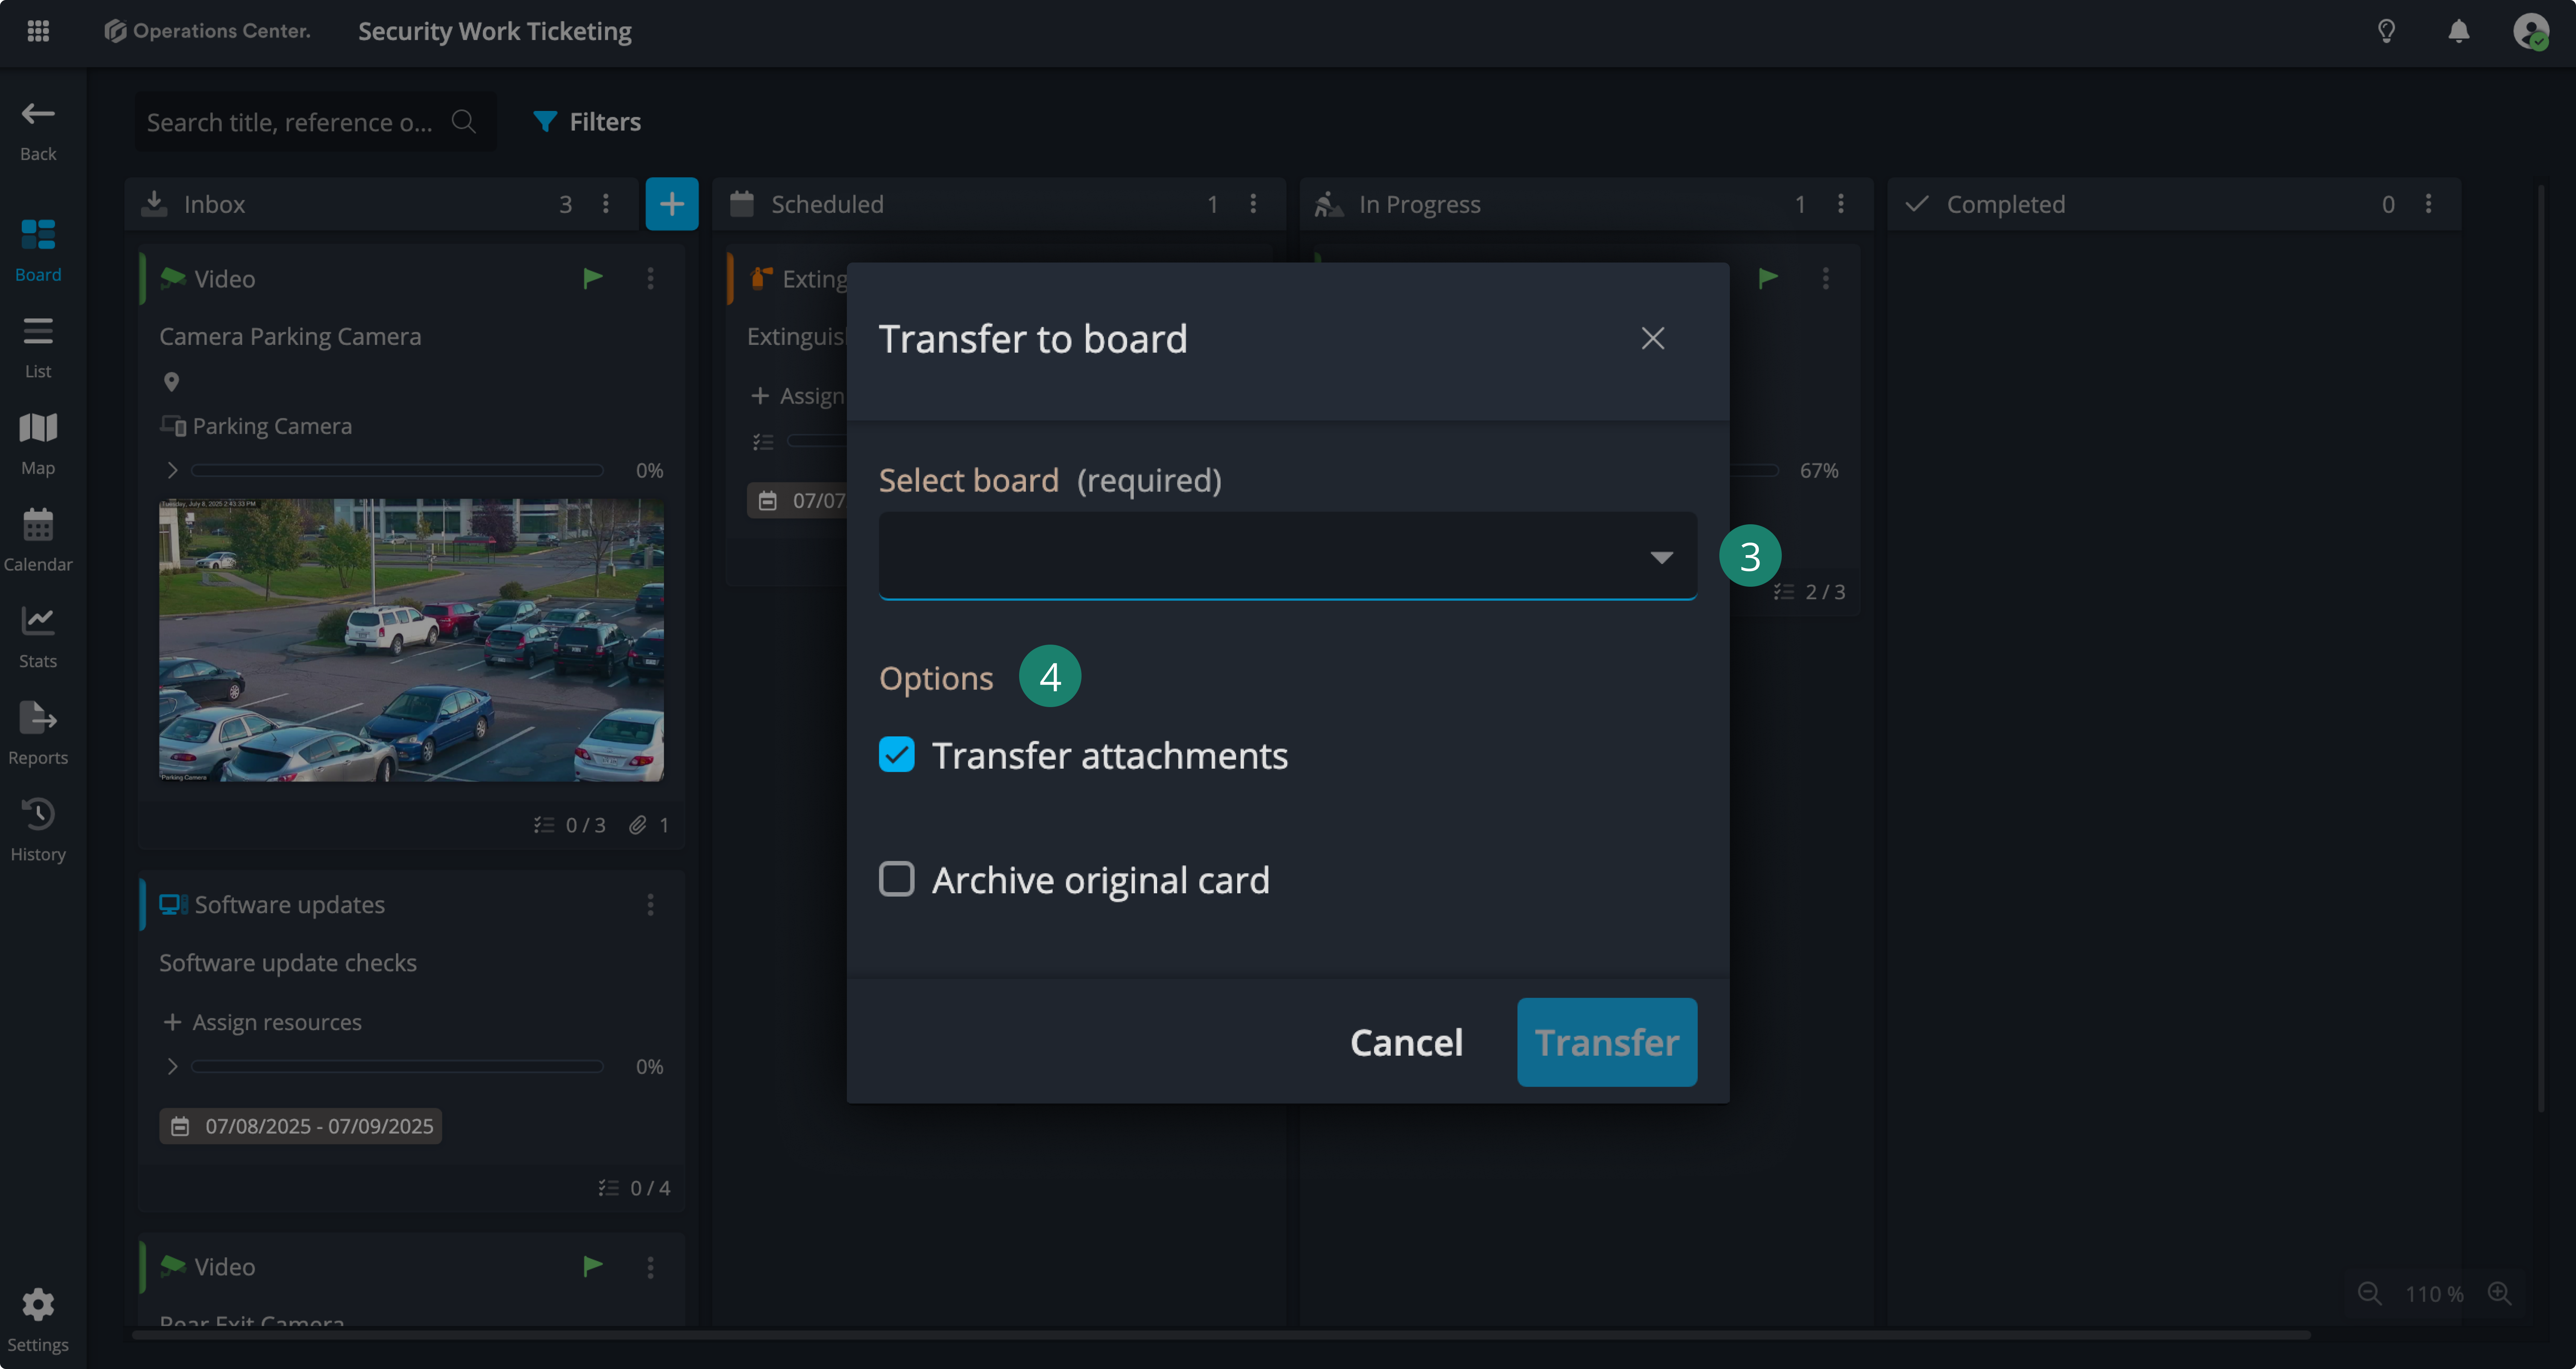Click progress bar on Camera Parking Camera card
This screenshot has height=1369, width=2576.
click(397, 470)
